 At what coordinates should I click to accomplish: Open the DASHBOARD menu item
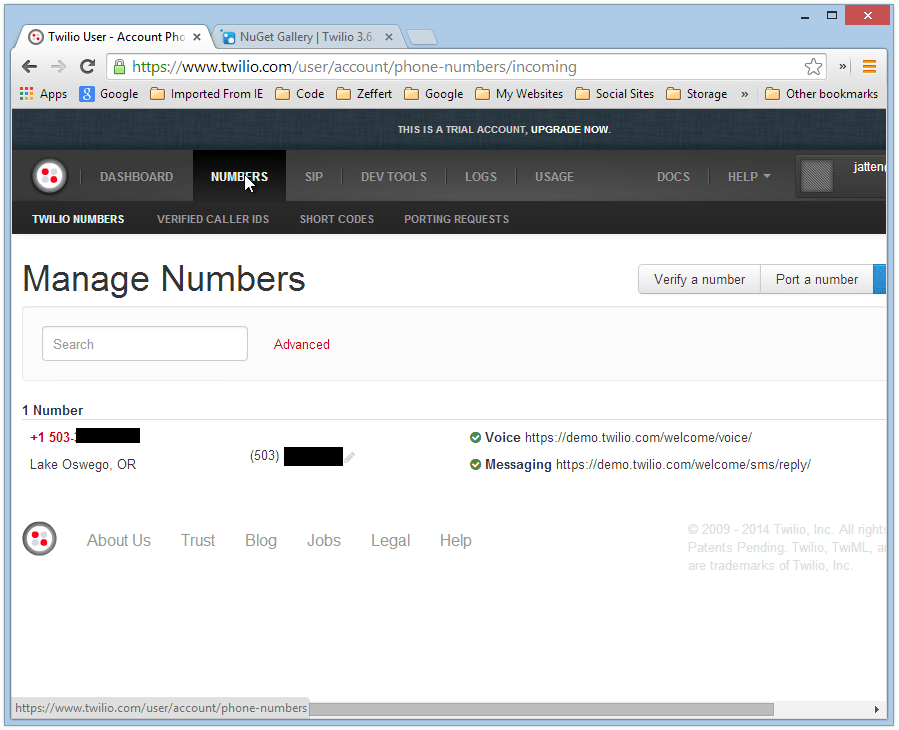pyautogui.click(x=136, y=176)
